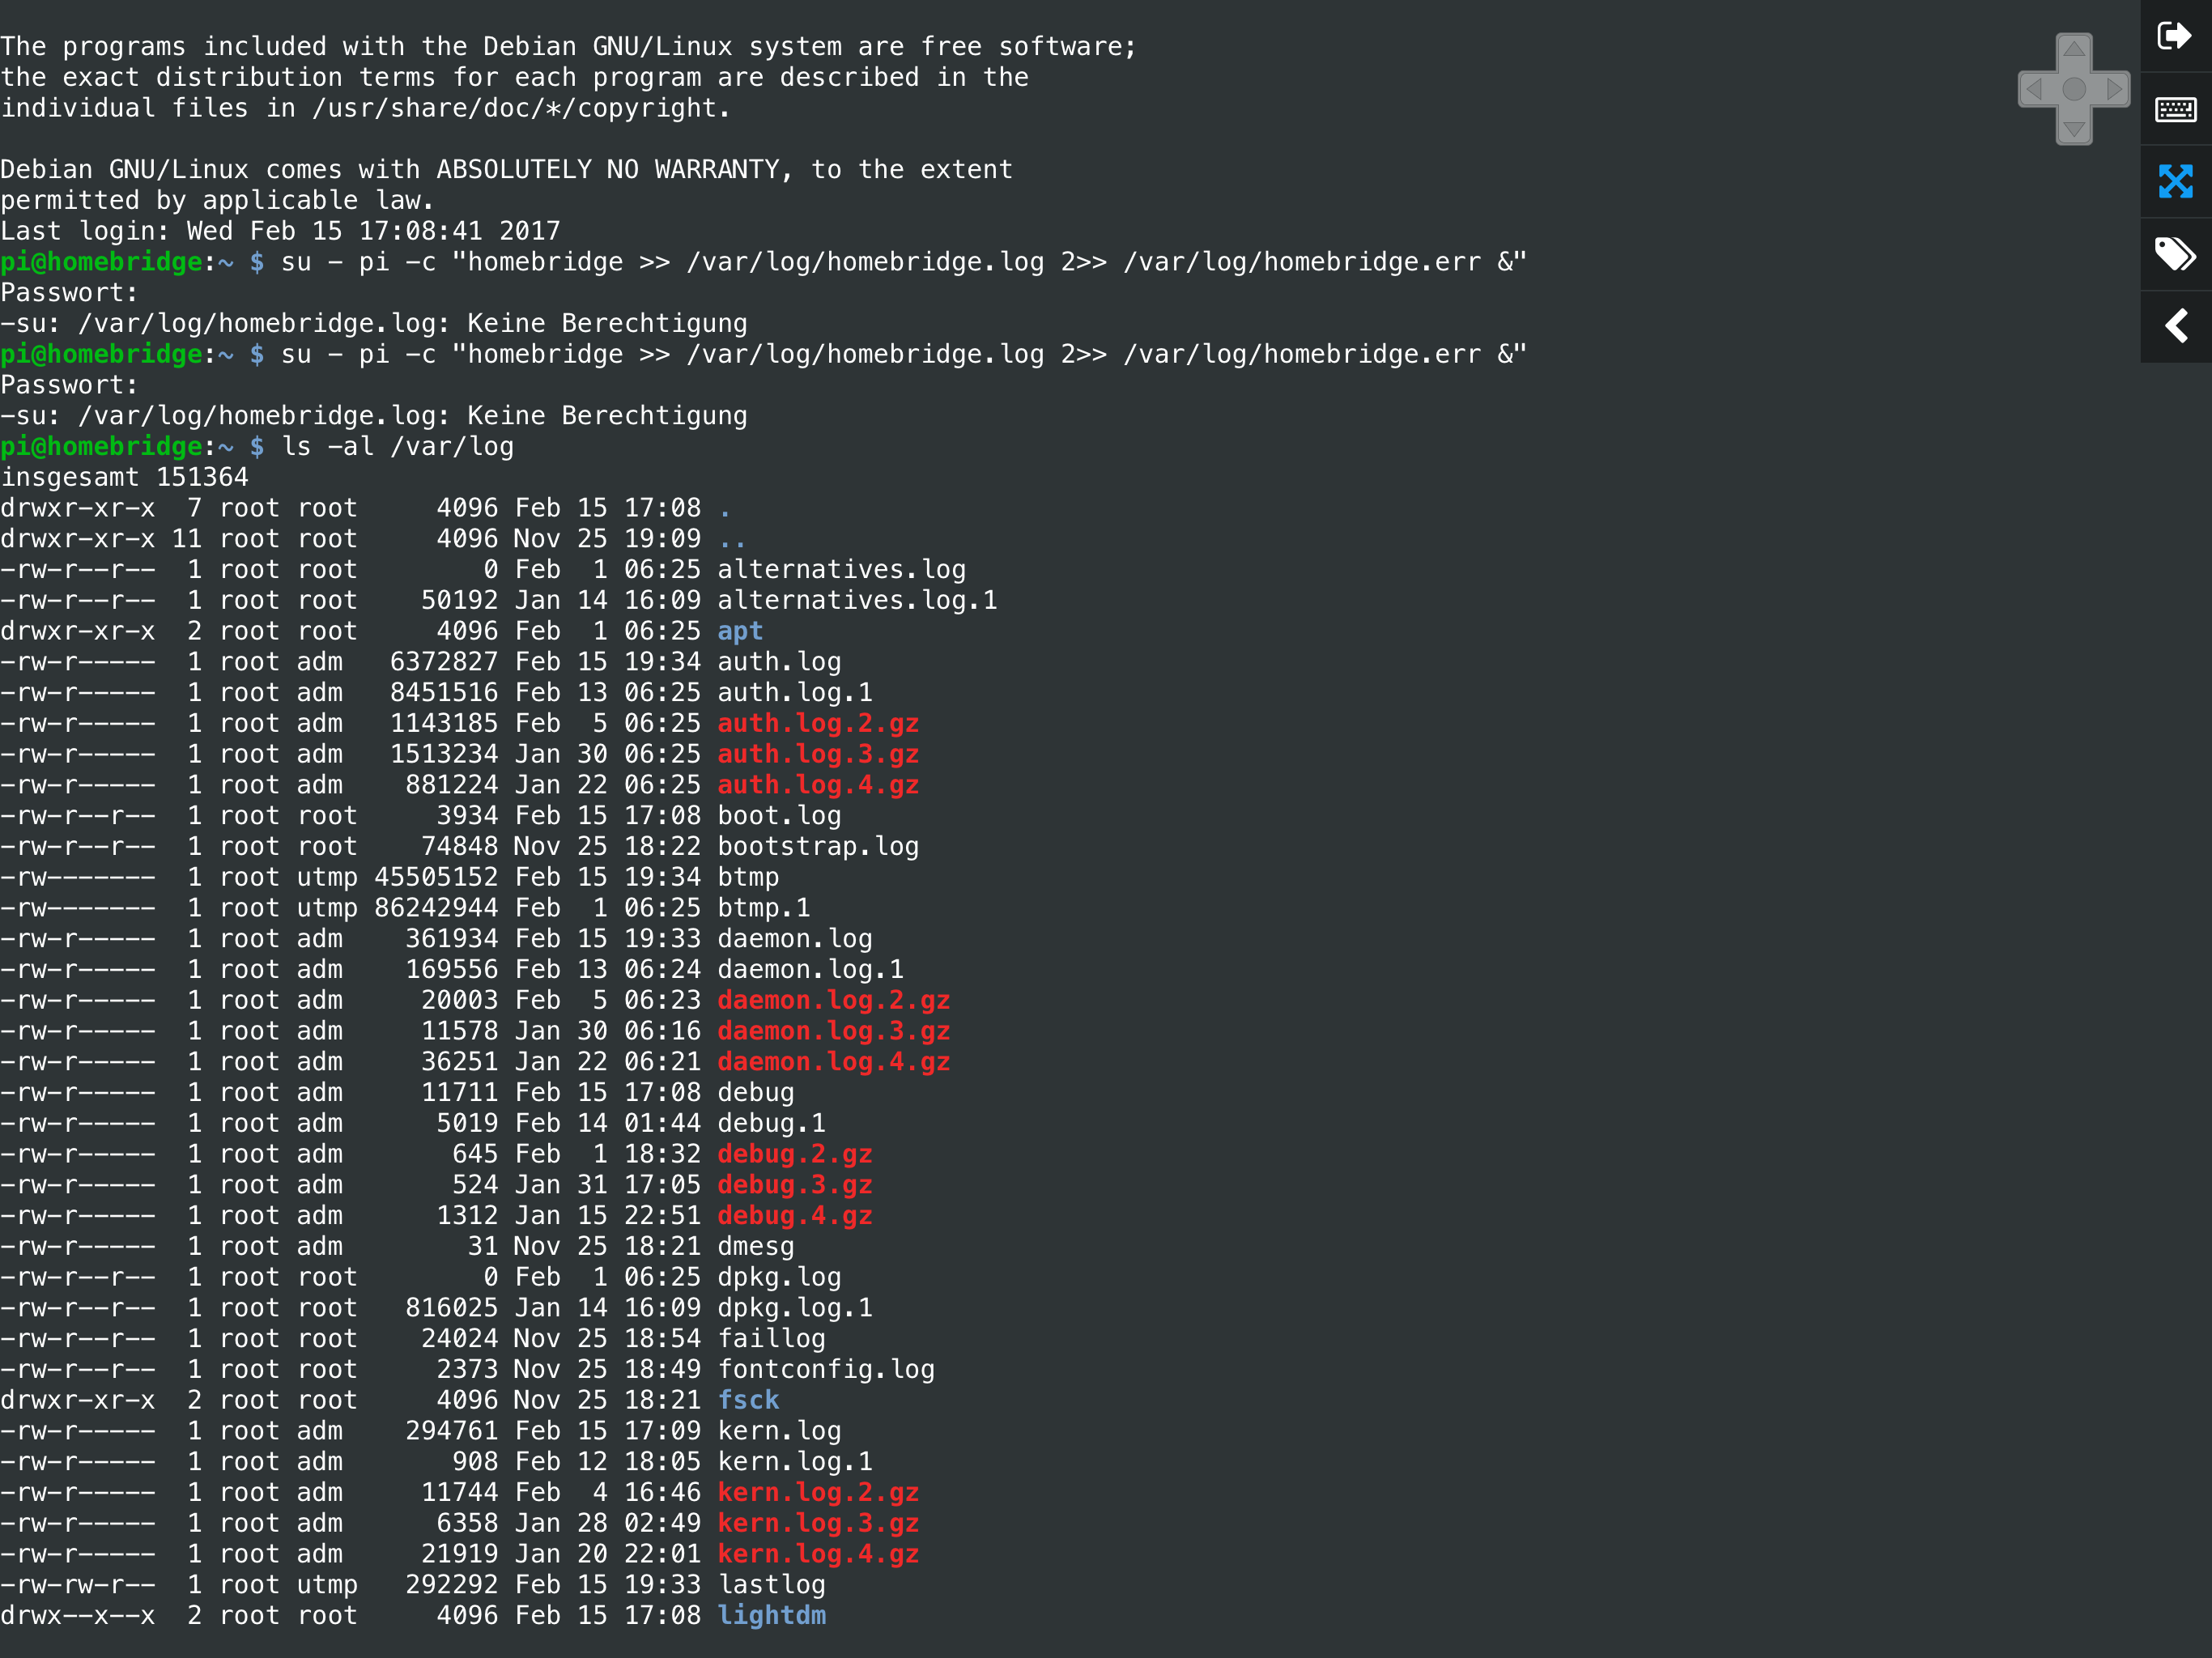Viewport: 2212px width, 1658px height.
Task: Tap the D-pad center circle
Action: pos(2074,89)
